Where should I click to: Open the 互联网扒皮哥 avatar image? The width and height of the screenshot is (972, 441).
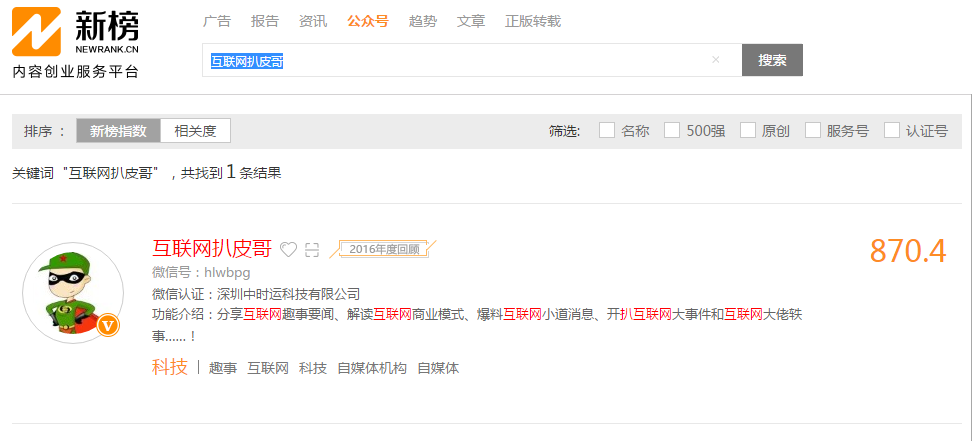point(73,293)
